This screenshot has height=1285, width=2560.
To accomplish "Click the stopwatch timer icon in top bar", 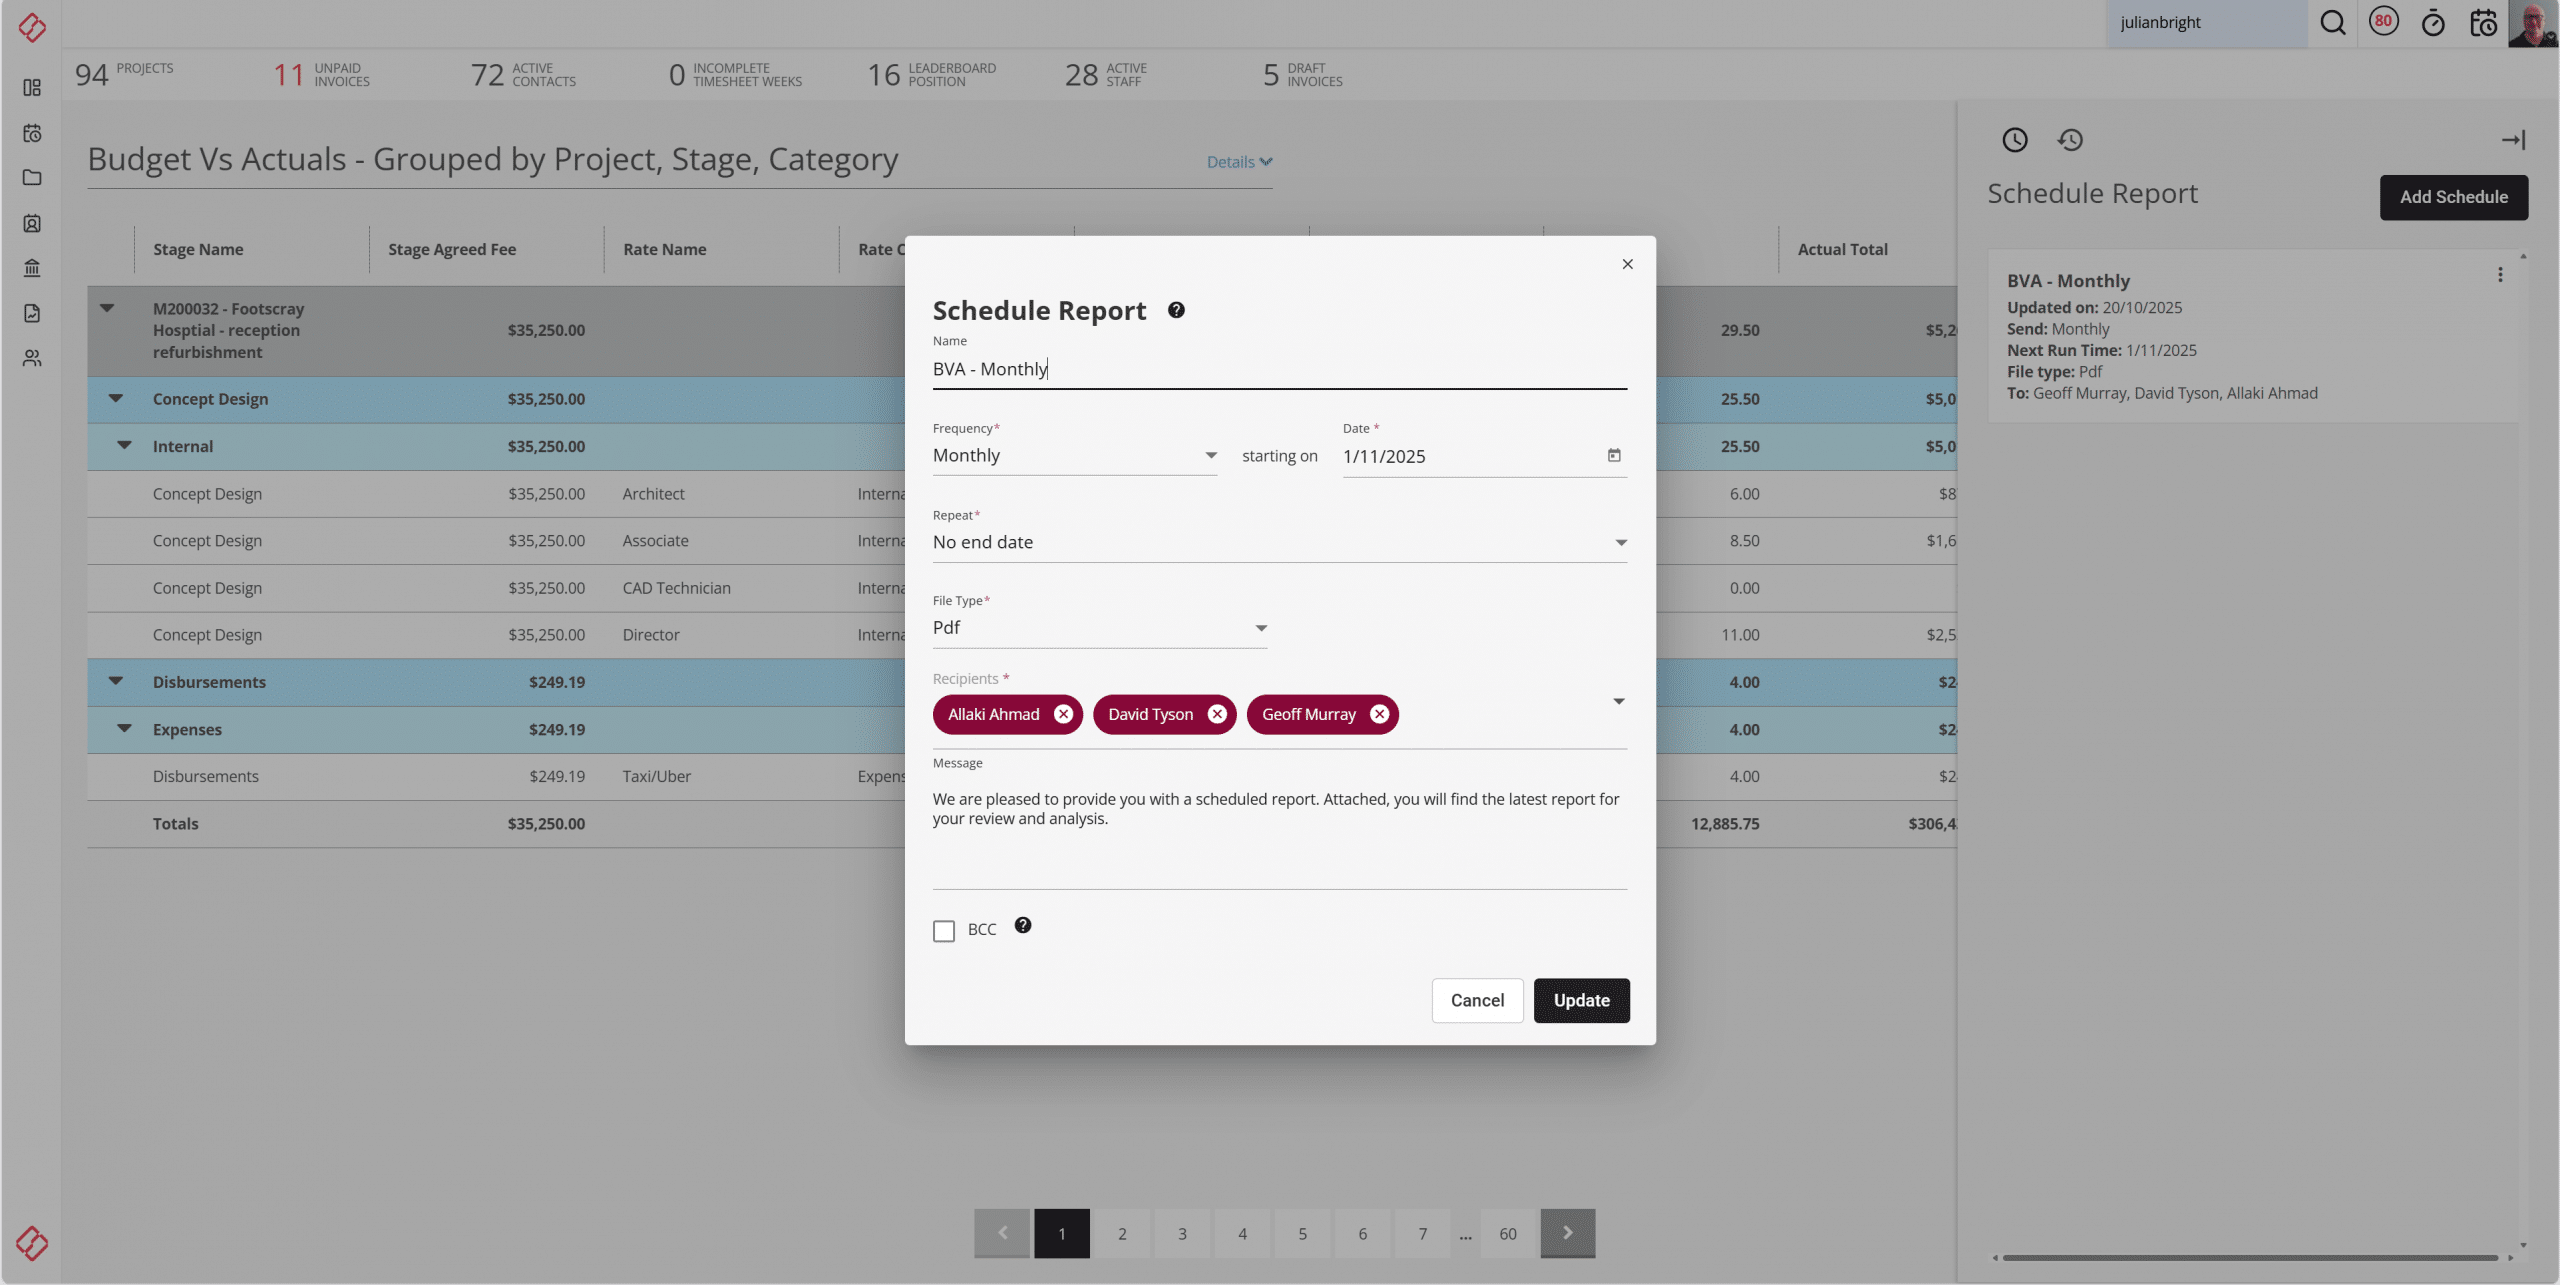I will (2433, 22).
